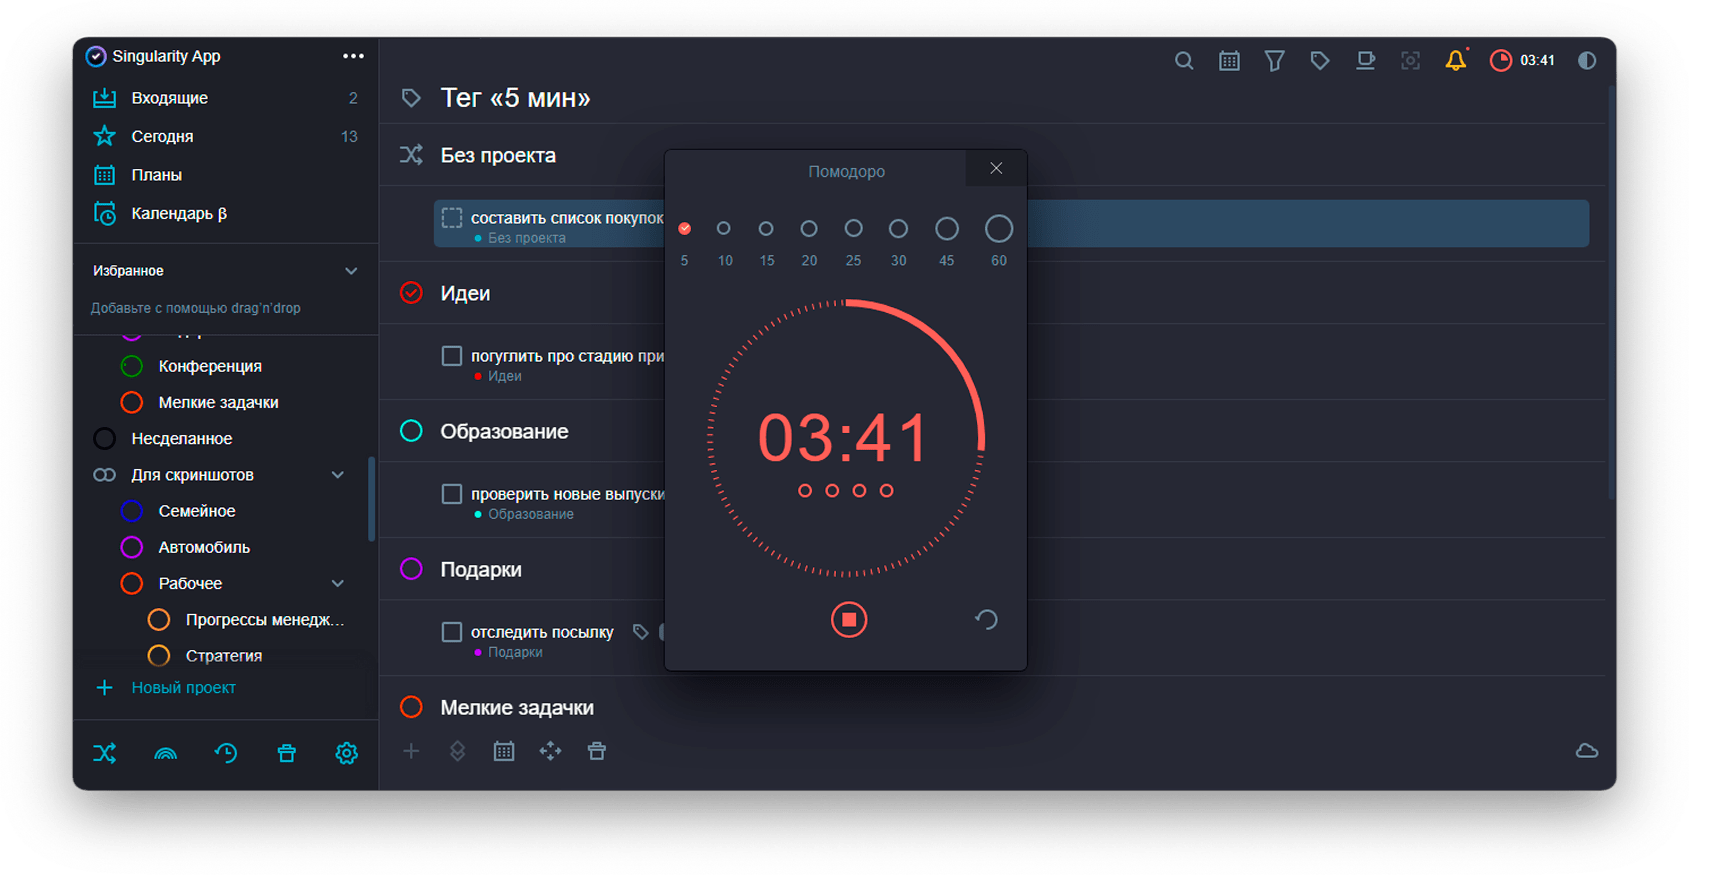
Task: Check the task отследить посылку
Action: coord(452,632)
